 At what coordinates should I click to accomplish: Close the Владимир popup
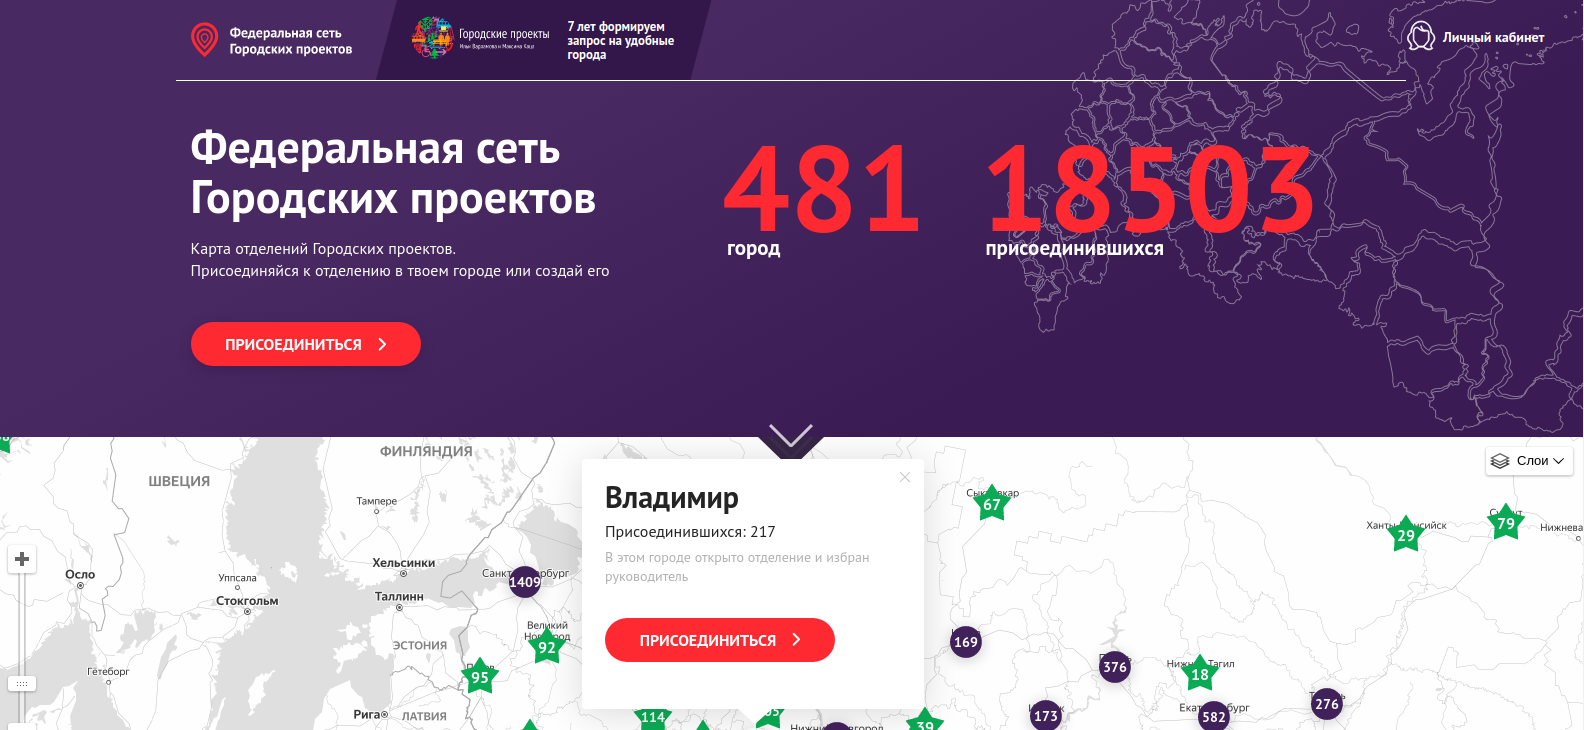905,477
